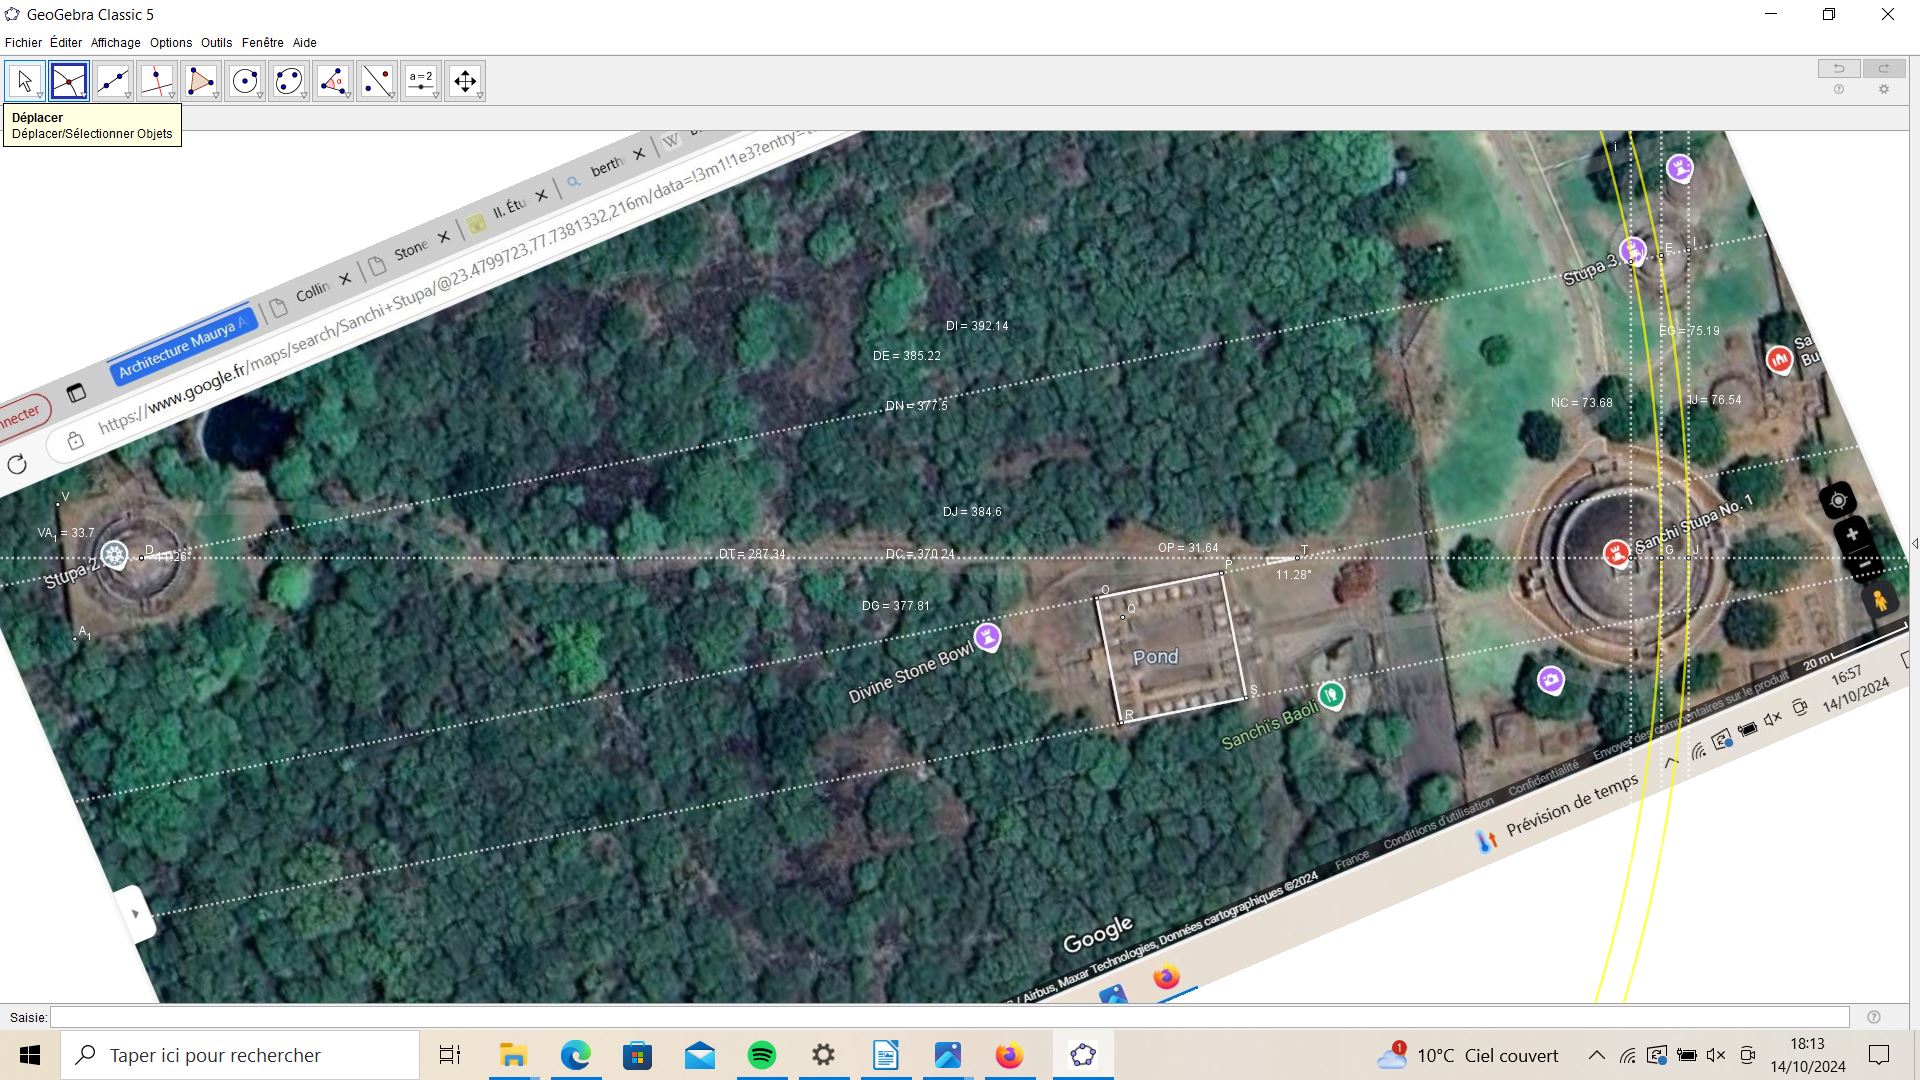The height and width of the screenshot is (1080, 1920).
Task: Select the Ellipse conic tool
Action: click(288, 80)
